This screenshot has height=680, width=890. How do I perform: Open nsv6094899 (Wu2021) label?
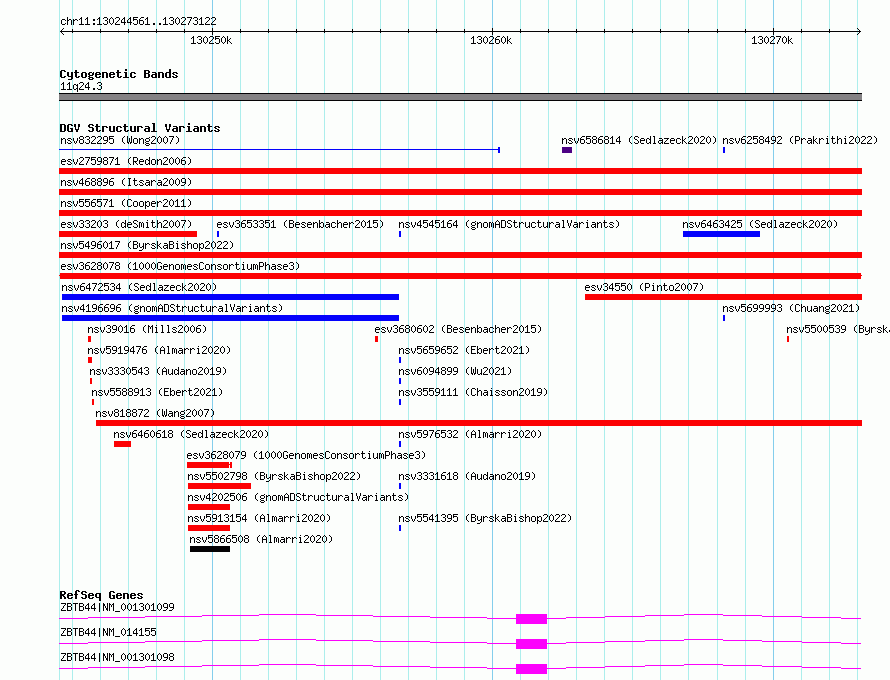point(455,371)
